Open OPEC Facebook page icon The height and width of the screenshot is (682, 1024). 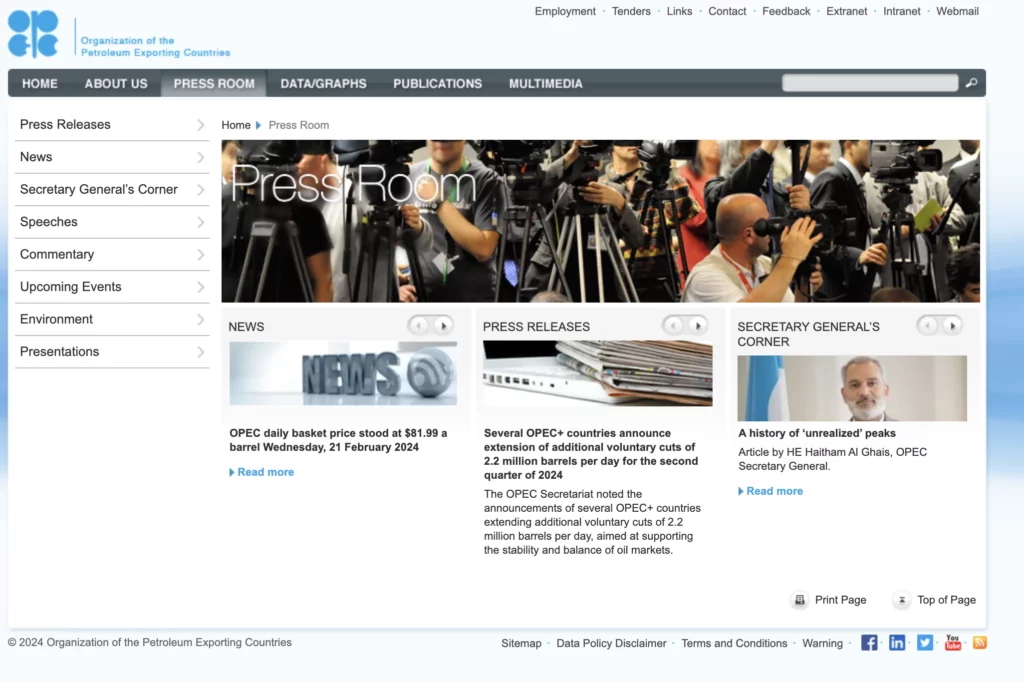869,643
